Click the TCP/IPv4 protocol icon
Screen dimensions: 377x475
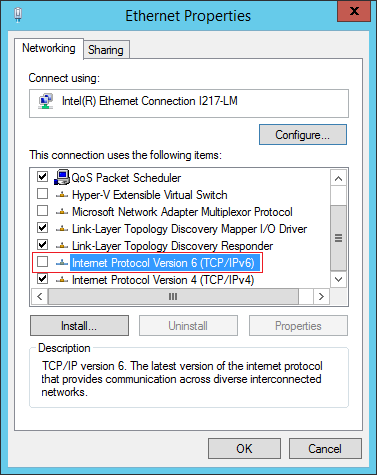tap(62, 280)
